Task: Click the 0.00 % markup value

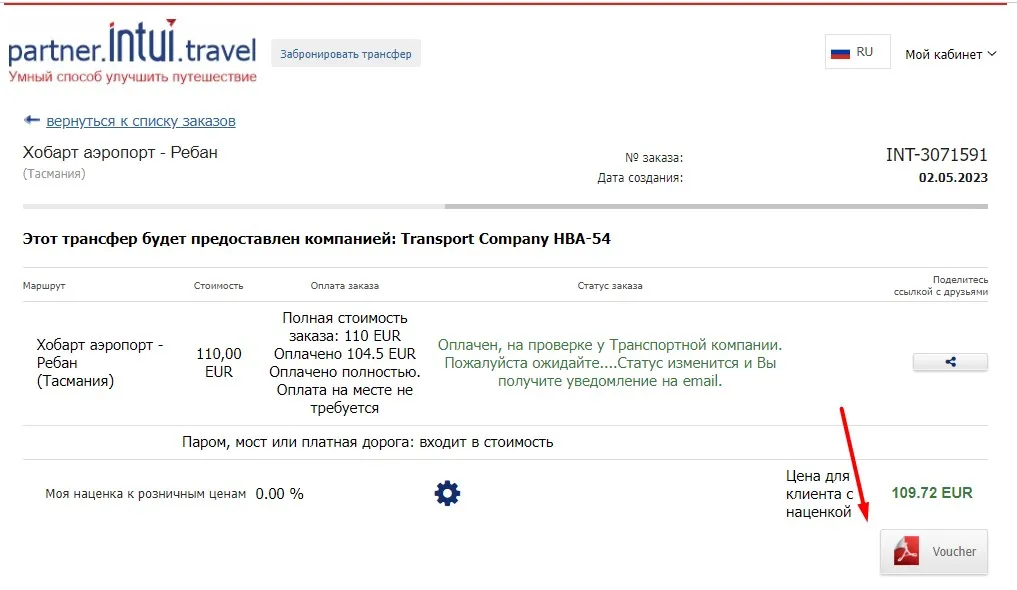Action: pos(280,493)
